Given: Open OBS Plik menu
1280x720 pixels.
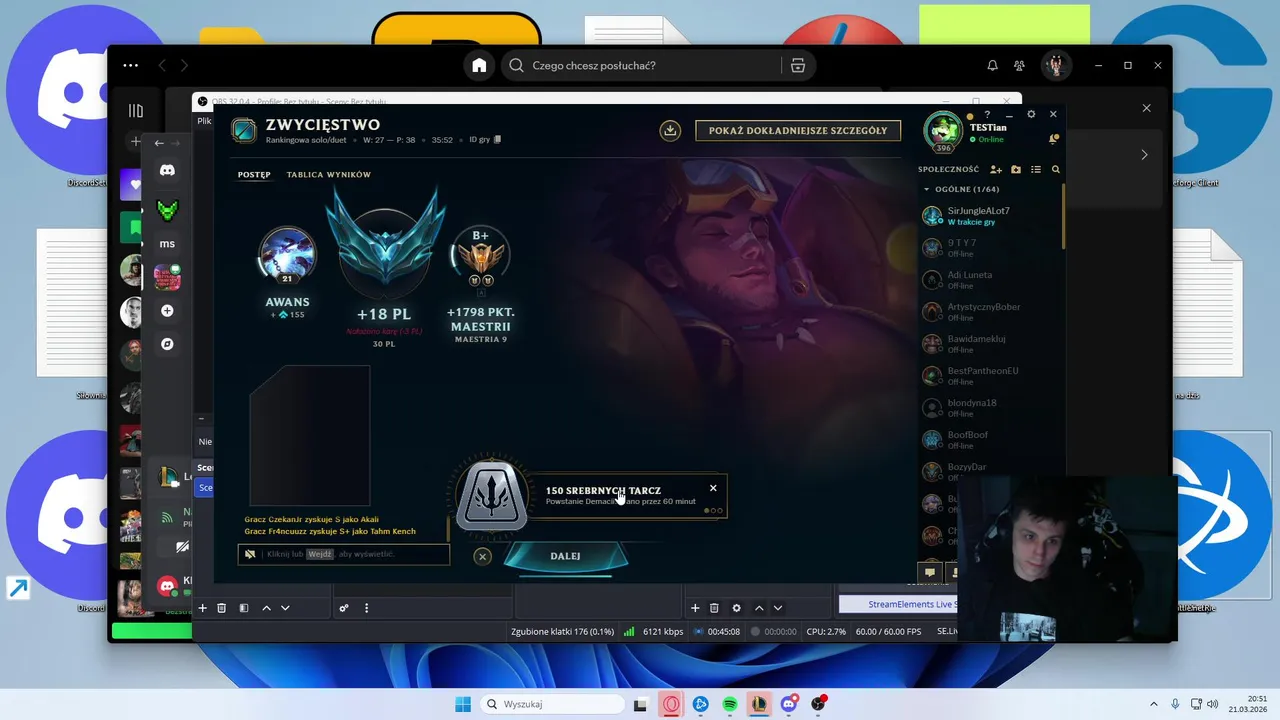Looking at the screenshot, I should 204,121.
